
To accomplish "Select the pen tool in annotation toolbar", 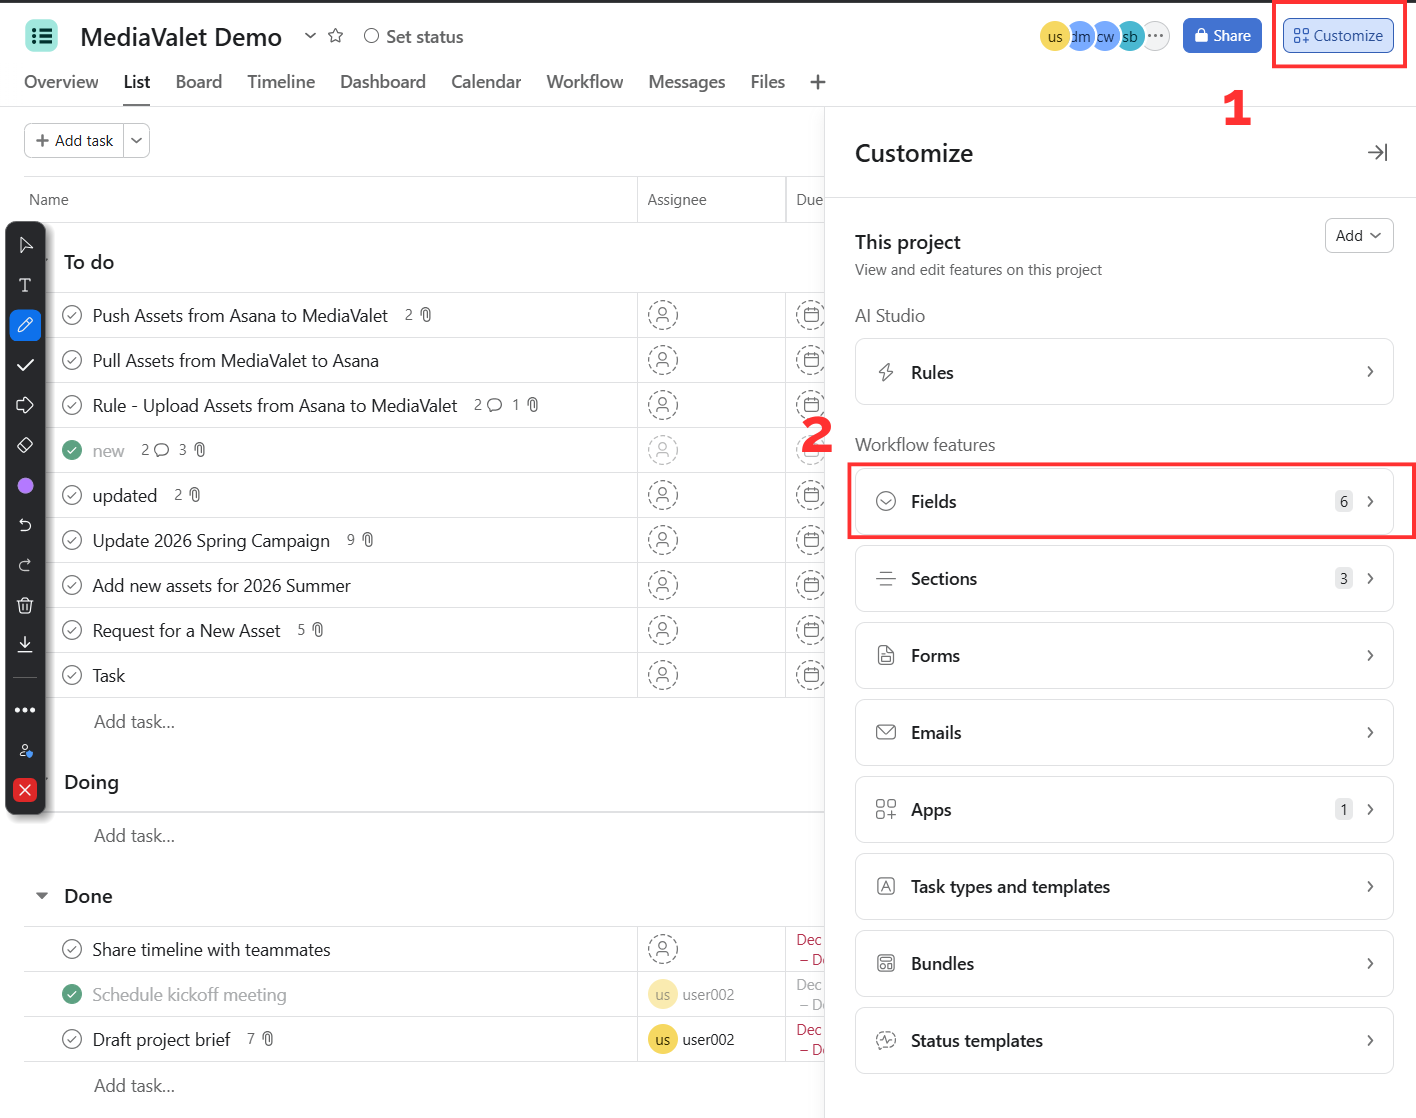I will (x=25, y=325).
